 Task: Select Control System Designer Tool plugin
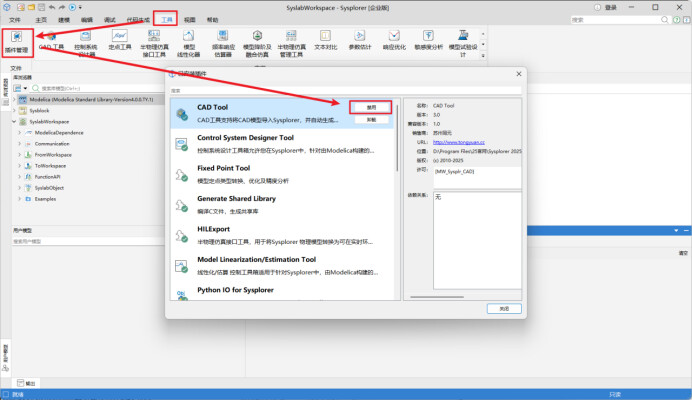click(x=282, y=144)
